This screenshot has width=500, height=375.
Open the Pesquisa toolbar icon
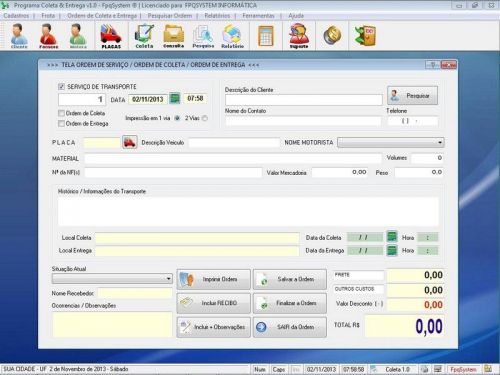tap(203, 36)
